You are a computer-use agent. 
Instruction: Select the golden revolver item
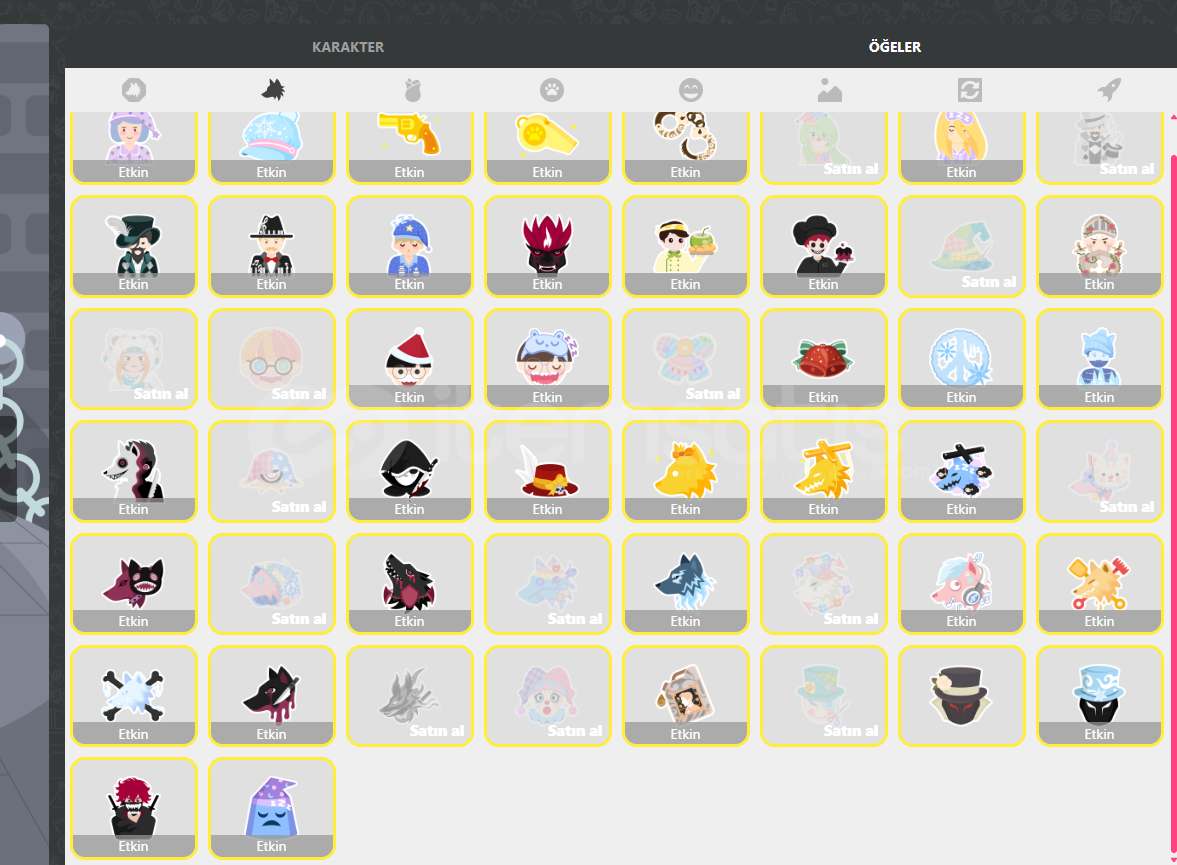[x=410, y=146]
